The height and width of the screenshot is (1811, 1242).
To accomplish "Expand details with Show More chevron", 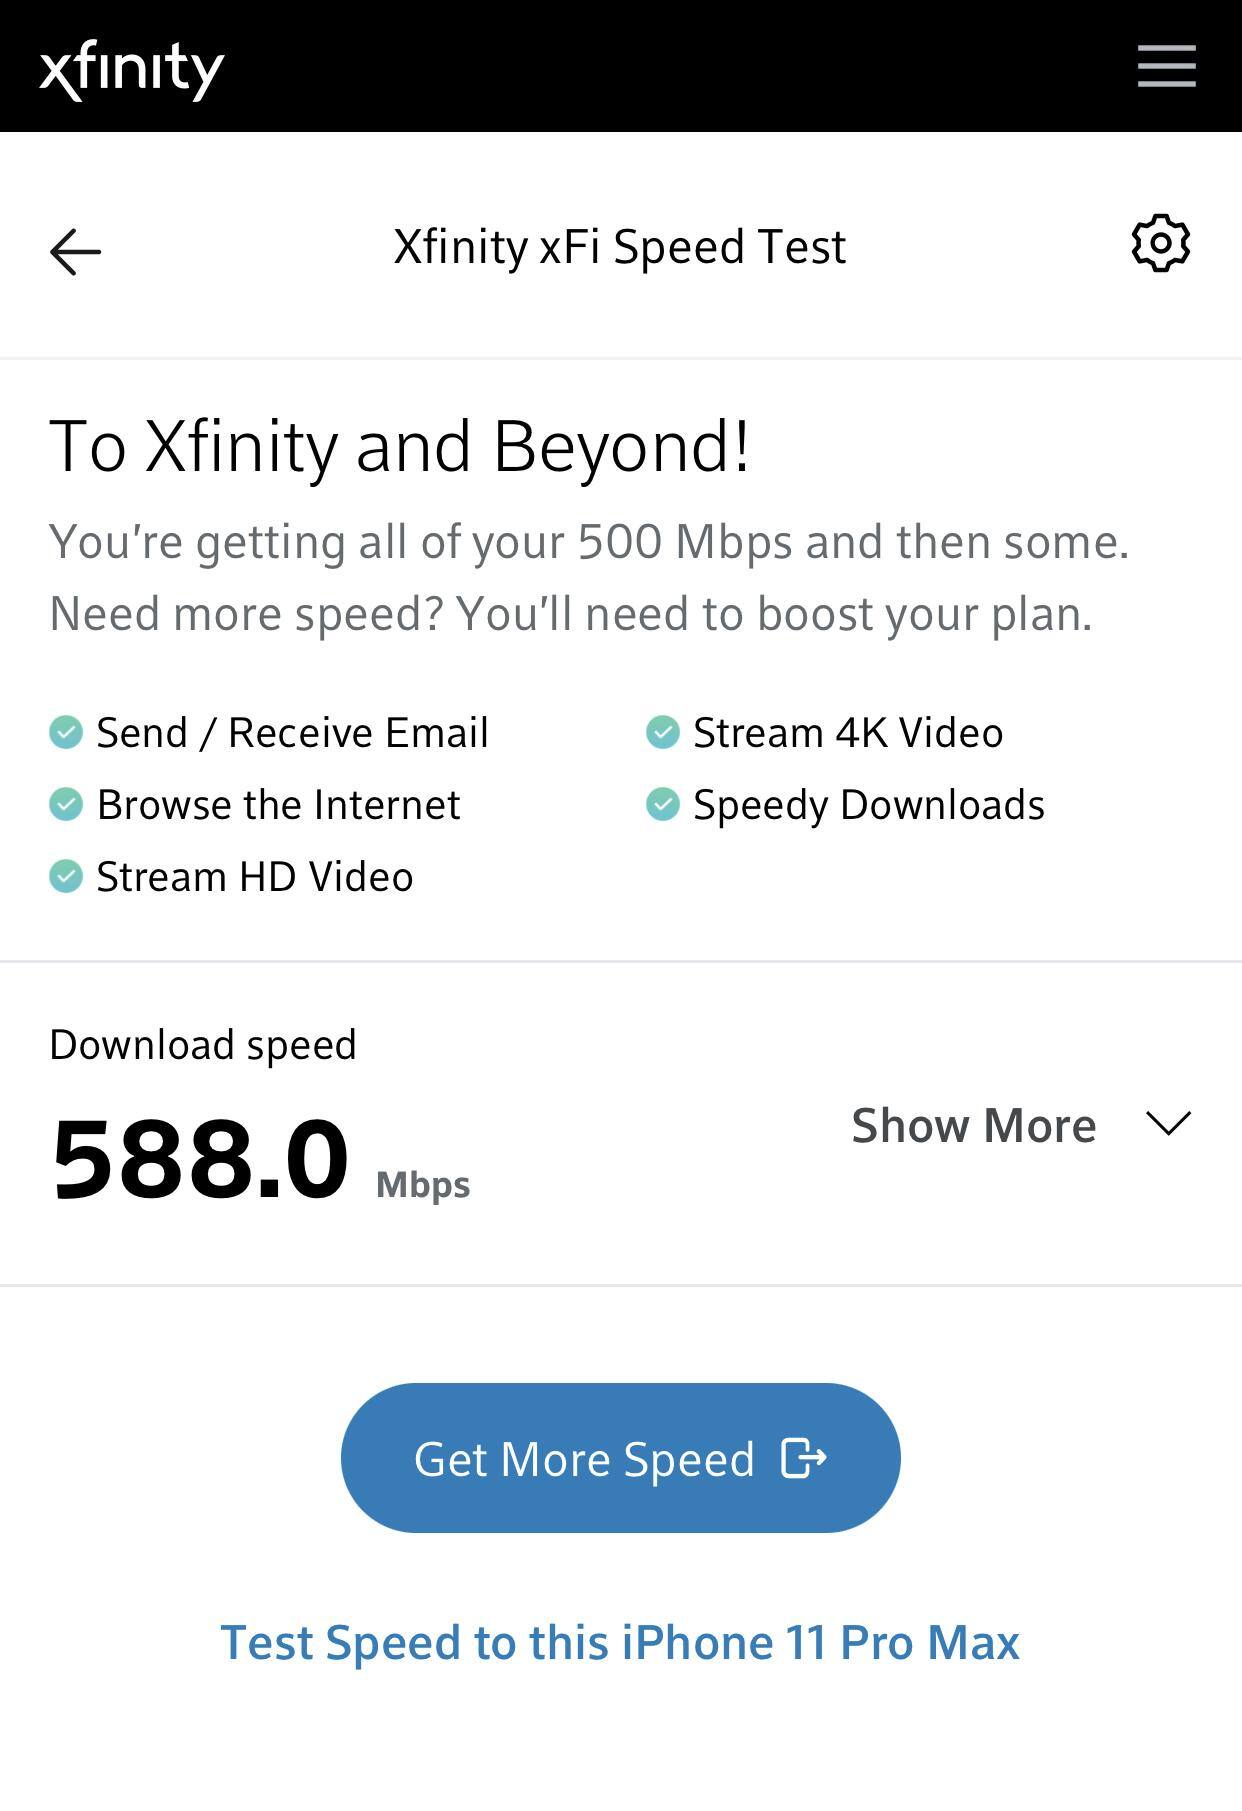I will 1168,1124.
